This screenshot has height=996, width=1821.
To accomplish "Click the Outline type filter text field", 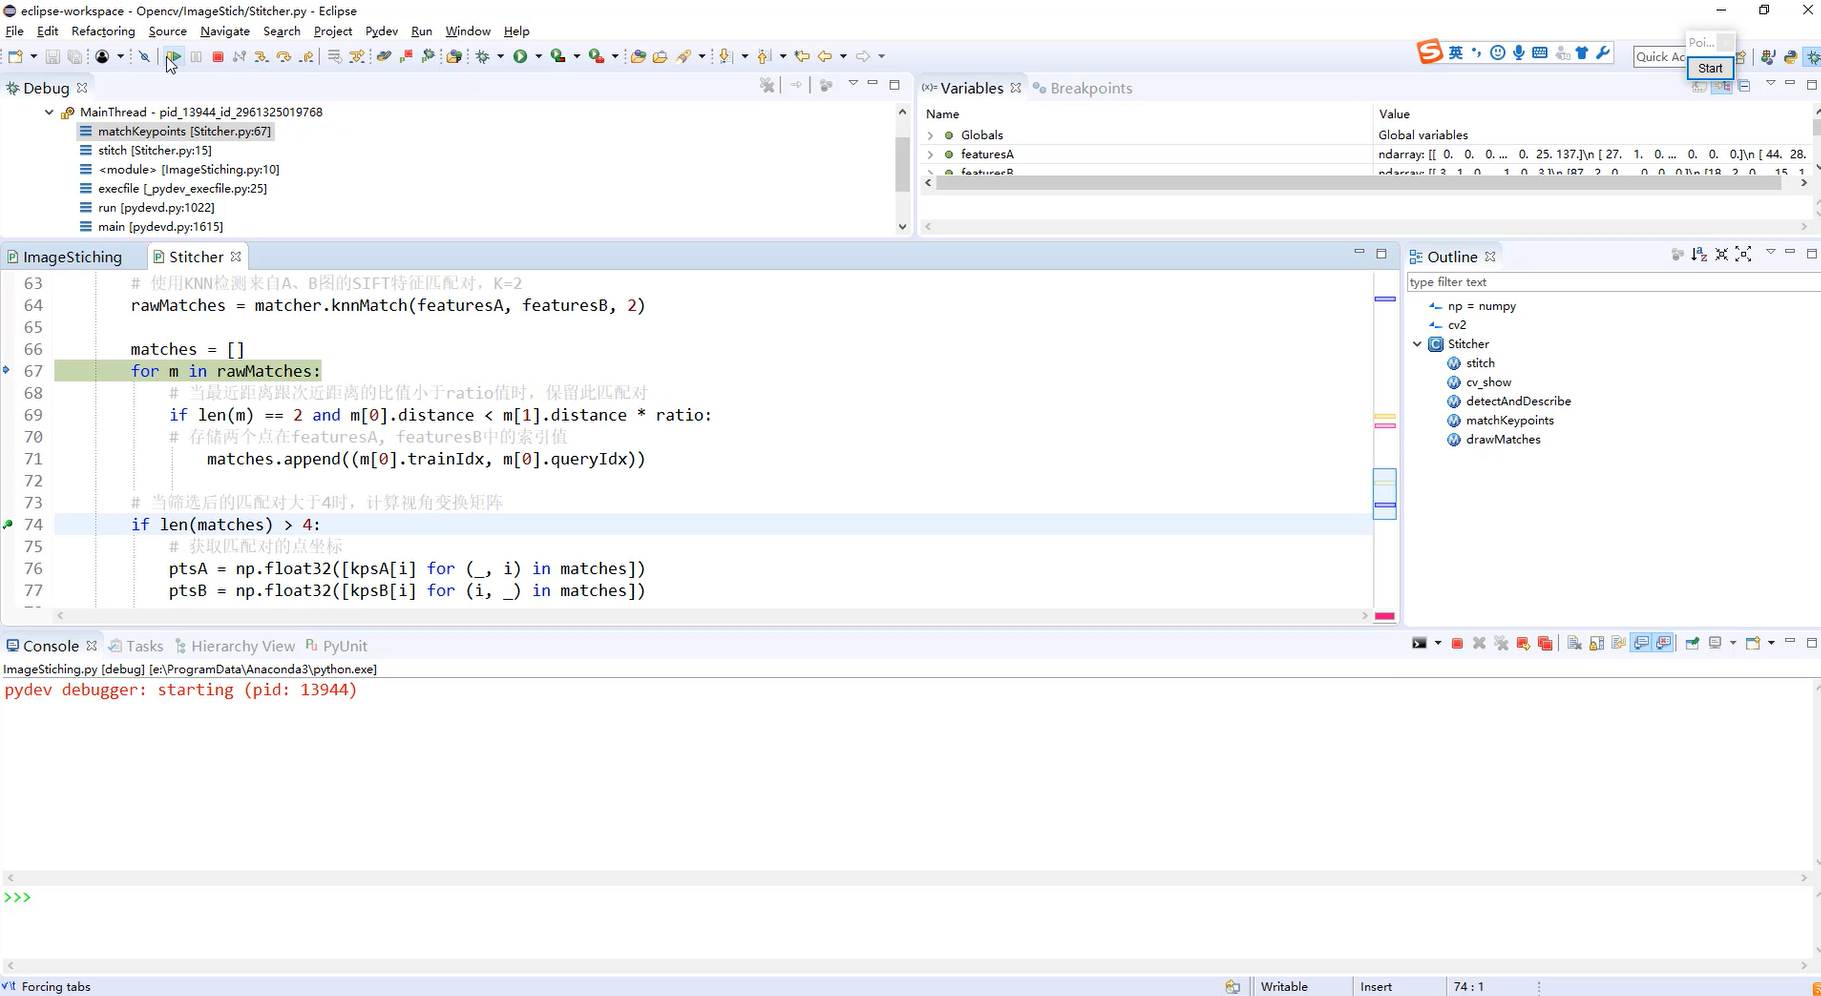I will coord(1612,282).
